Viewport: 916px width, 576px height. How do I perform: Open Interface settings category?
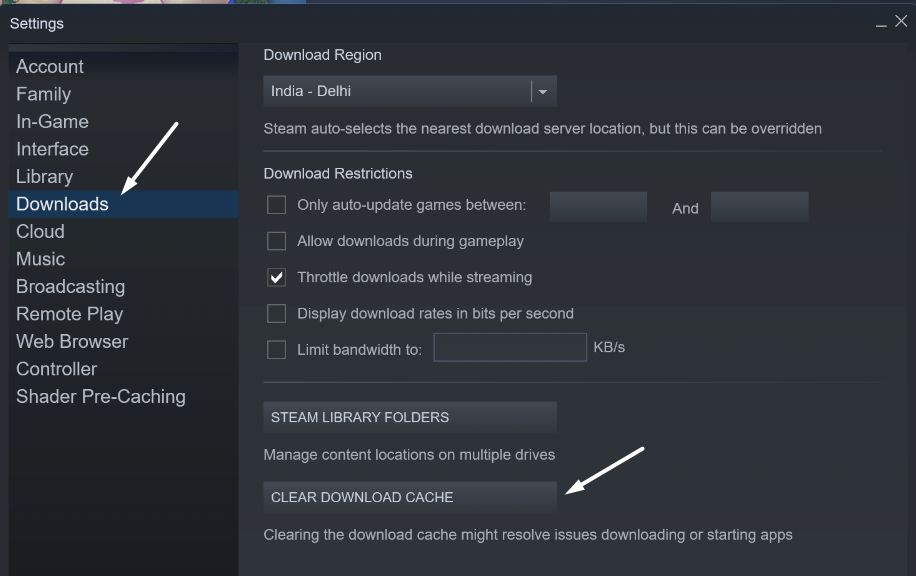[52, 149]
